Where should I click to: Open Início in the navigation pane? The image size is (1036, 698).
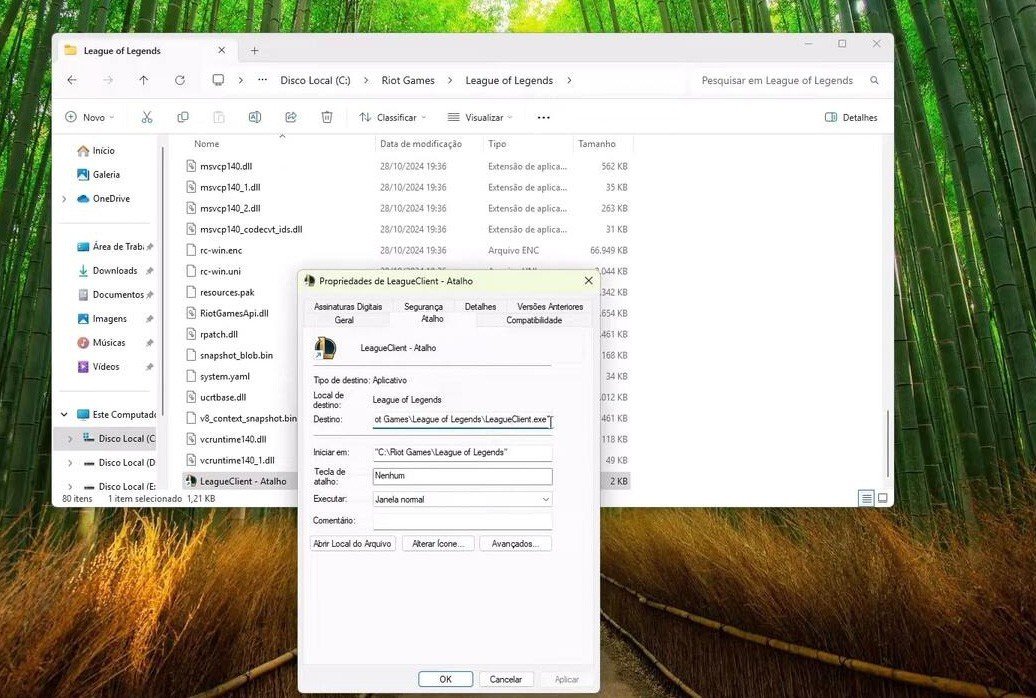[96, 151]
